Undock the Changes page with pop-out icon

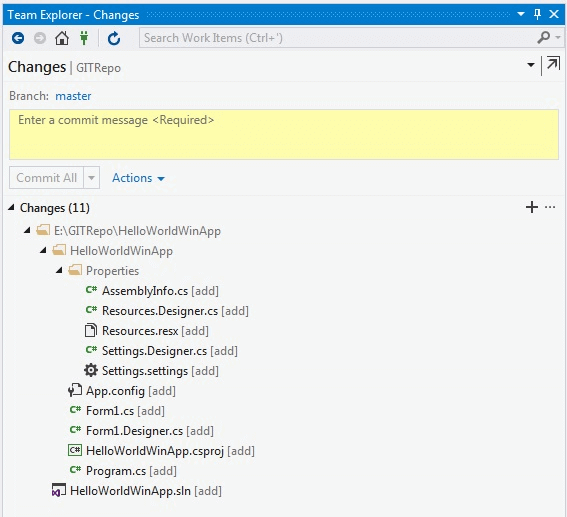point(553,64)
